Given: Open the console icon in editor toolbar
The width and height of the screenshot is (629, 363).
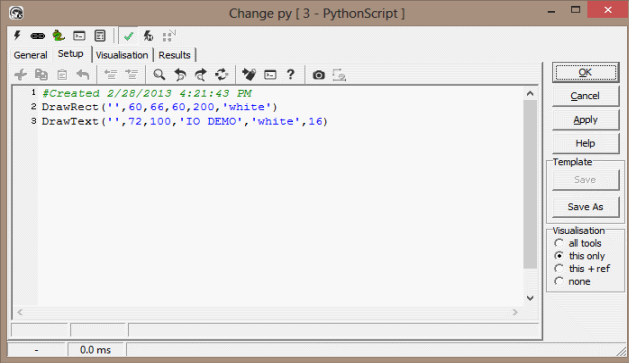Looking at the screenshot, I should coord(270,75).
